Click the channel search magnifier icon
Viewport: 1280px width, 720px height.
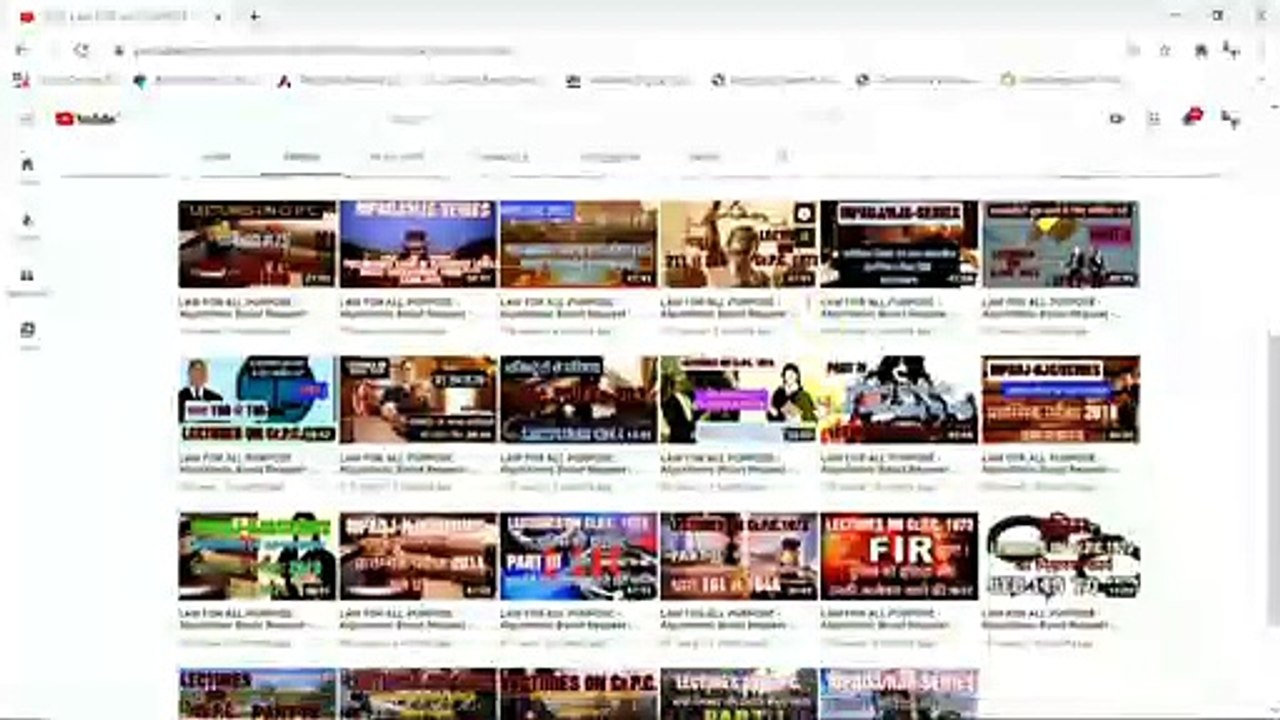(782, 156)
